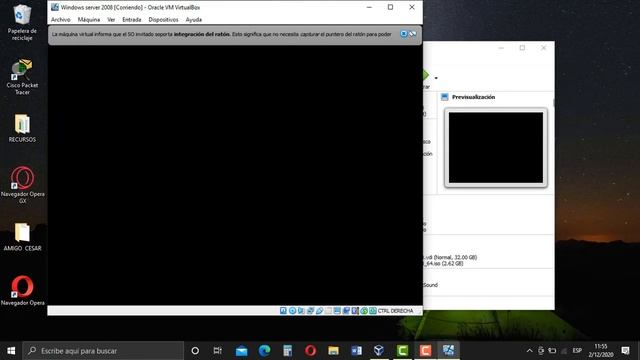The height and width of the screenshot is (360, 640).
Task: Select the Navegador Opera GX desktop shortcut
Action: 22,185
